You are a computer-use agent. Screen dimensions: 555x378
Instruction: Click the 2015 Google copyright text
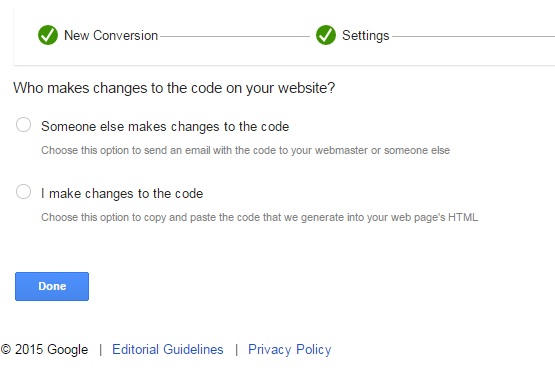51,350
